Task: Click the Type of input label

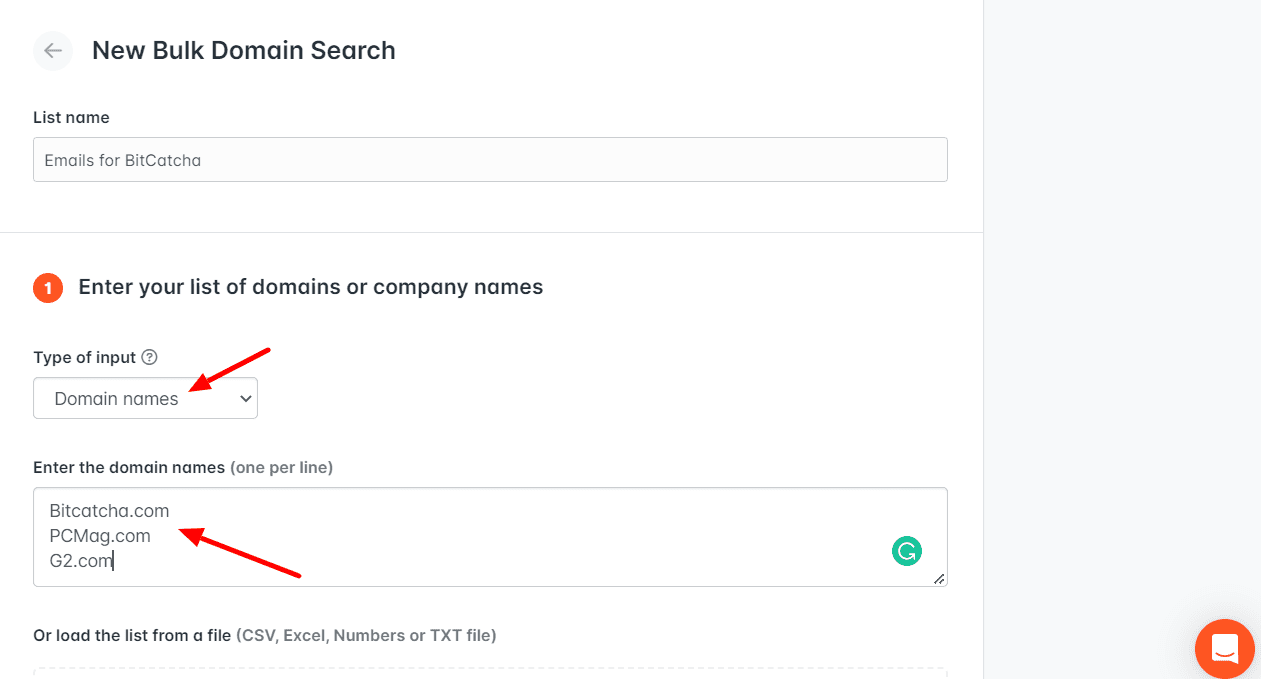Action: 84,357
